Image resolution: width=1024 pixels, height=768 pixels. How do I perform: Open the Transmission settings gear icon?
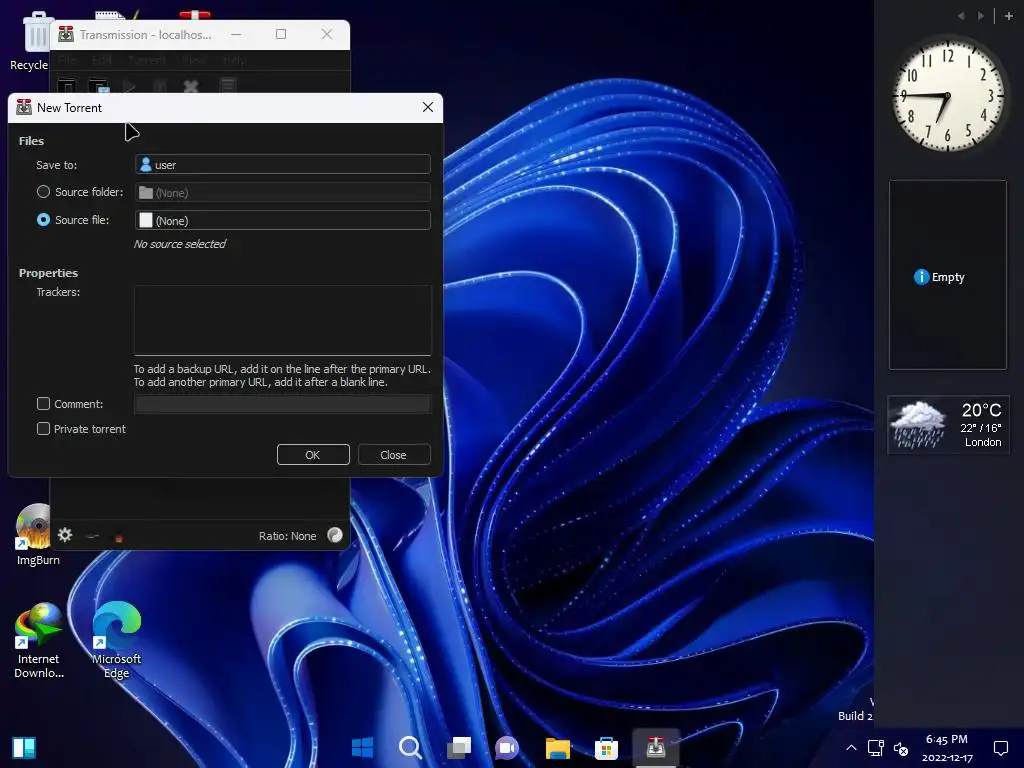tap(65, 535)
